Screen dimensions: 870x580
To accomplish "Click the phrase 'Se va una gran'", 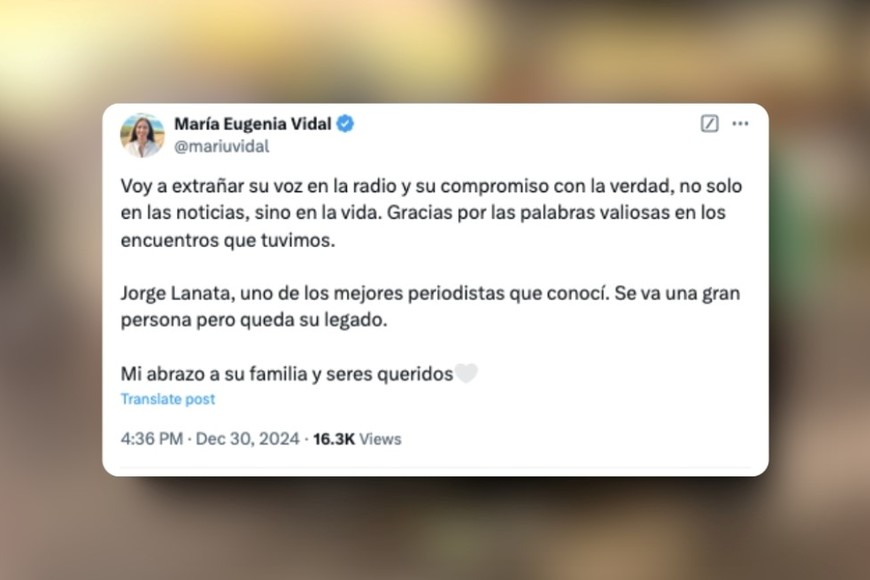I will pyautogui.click(x=677, y=294).
